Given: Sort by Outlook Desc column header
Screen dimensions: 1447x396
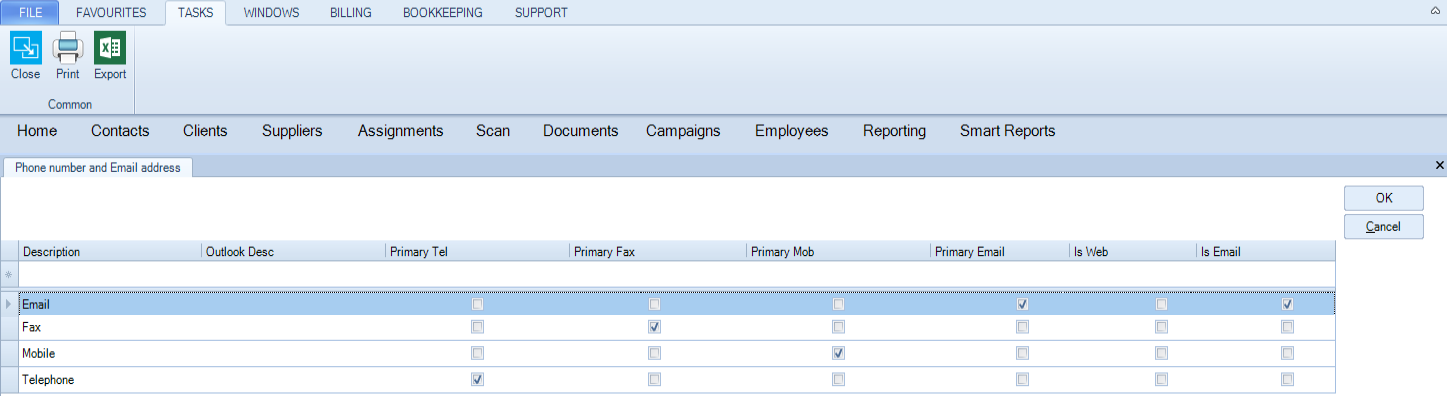Looking at the screenshot, I should point(293,252).
